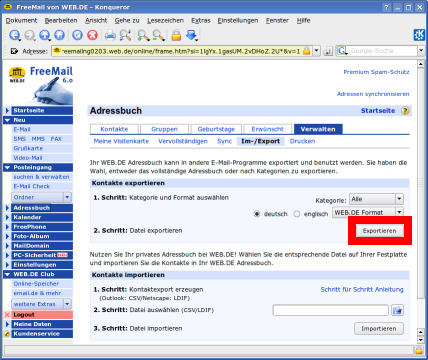Collapse the Neu sidebar section
This screenshot has width=428, height=360.
click(7, 120)
